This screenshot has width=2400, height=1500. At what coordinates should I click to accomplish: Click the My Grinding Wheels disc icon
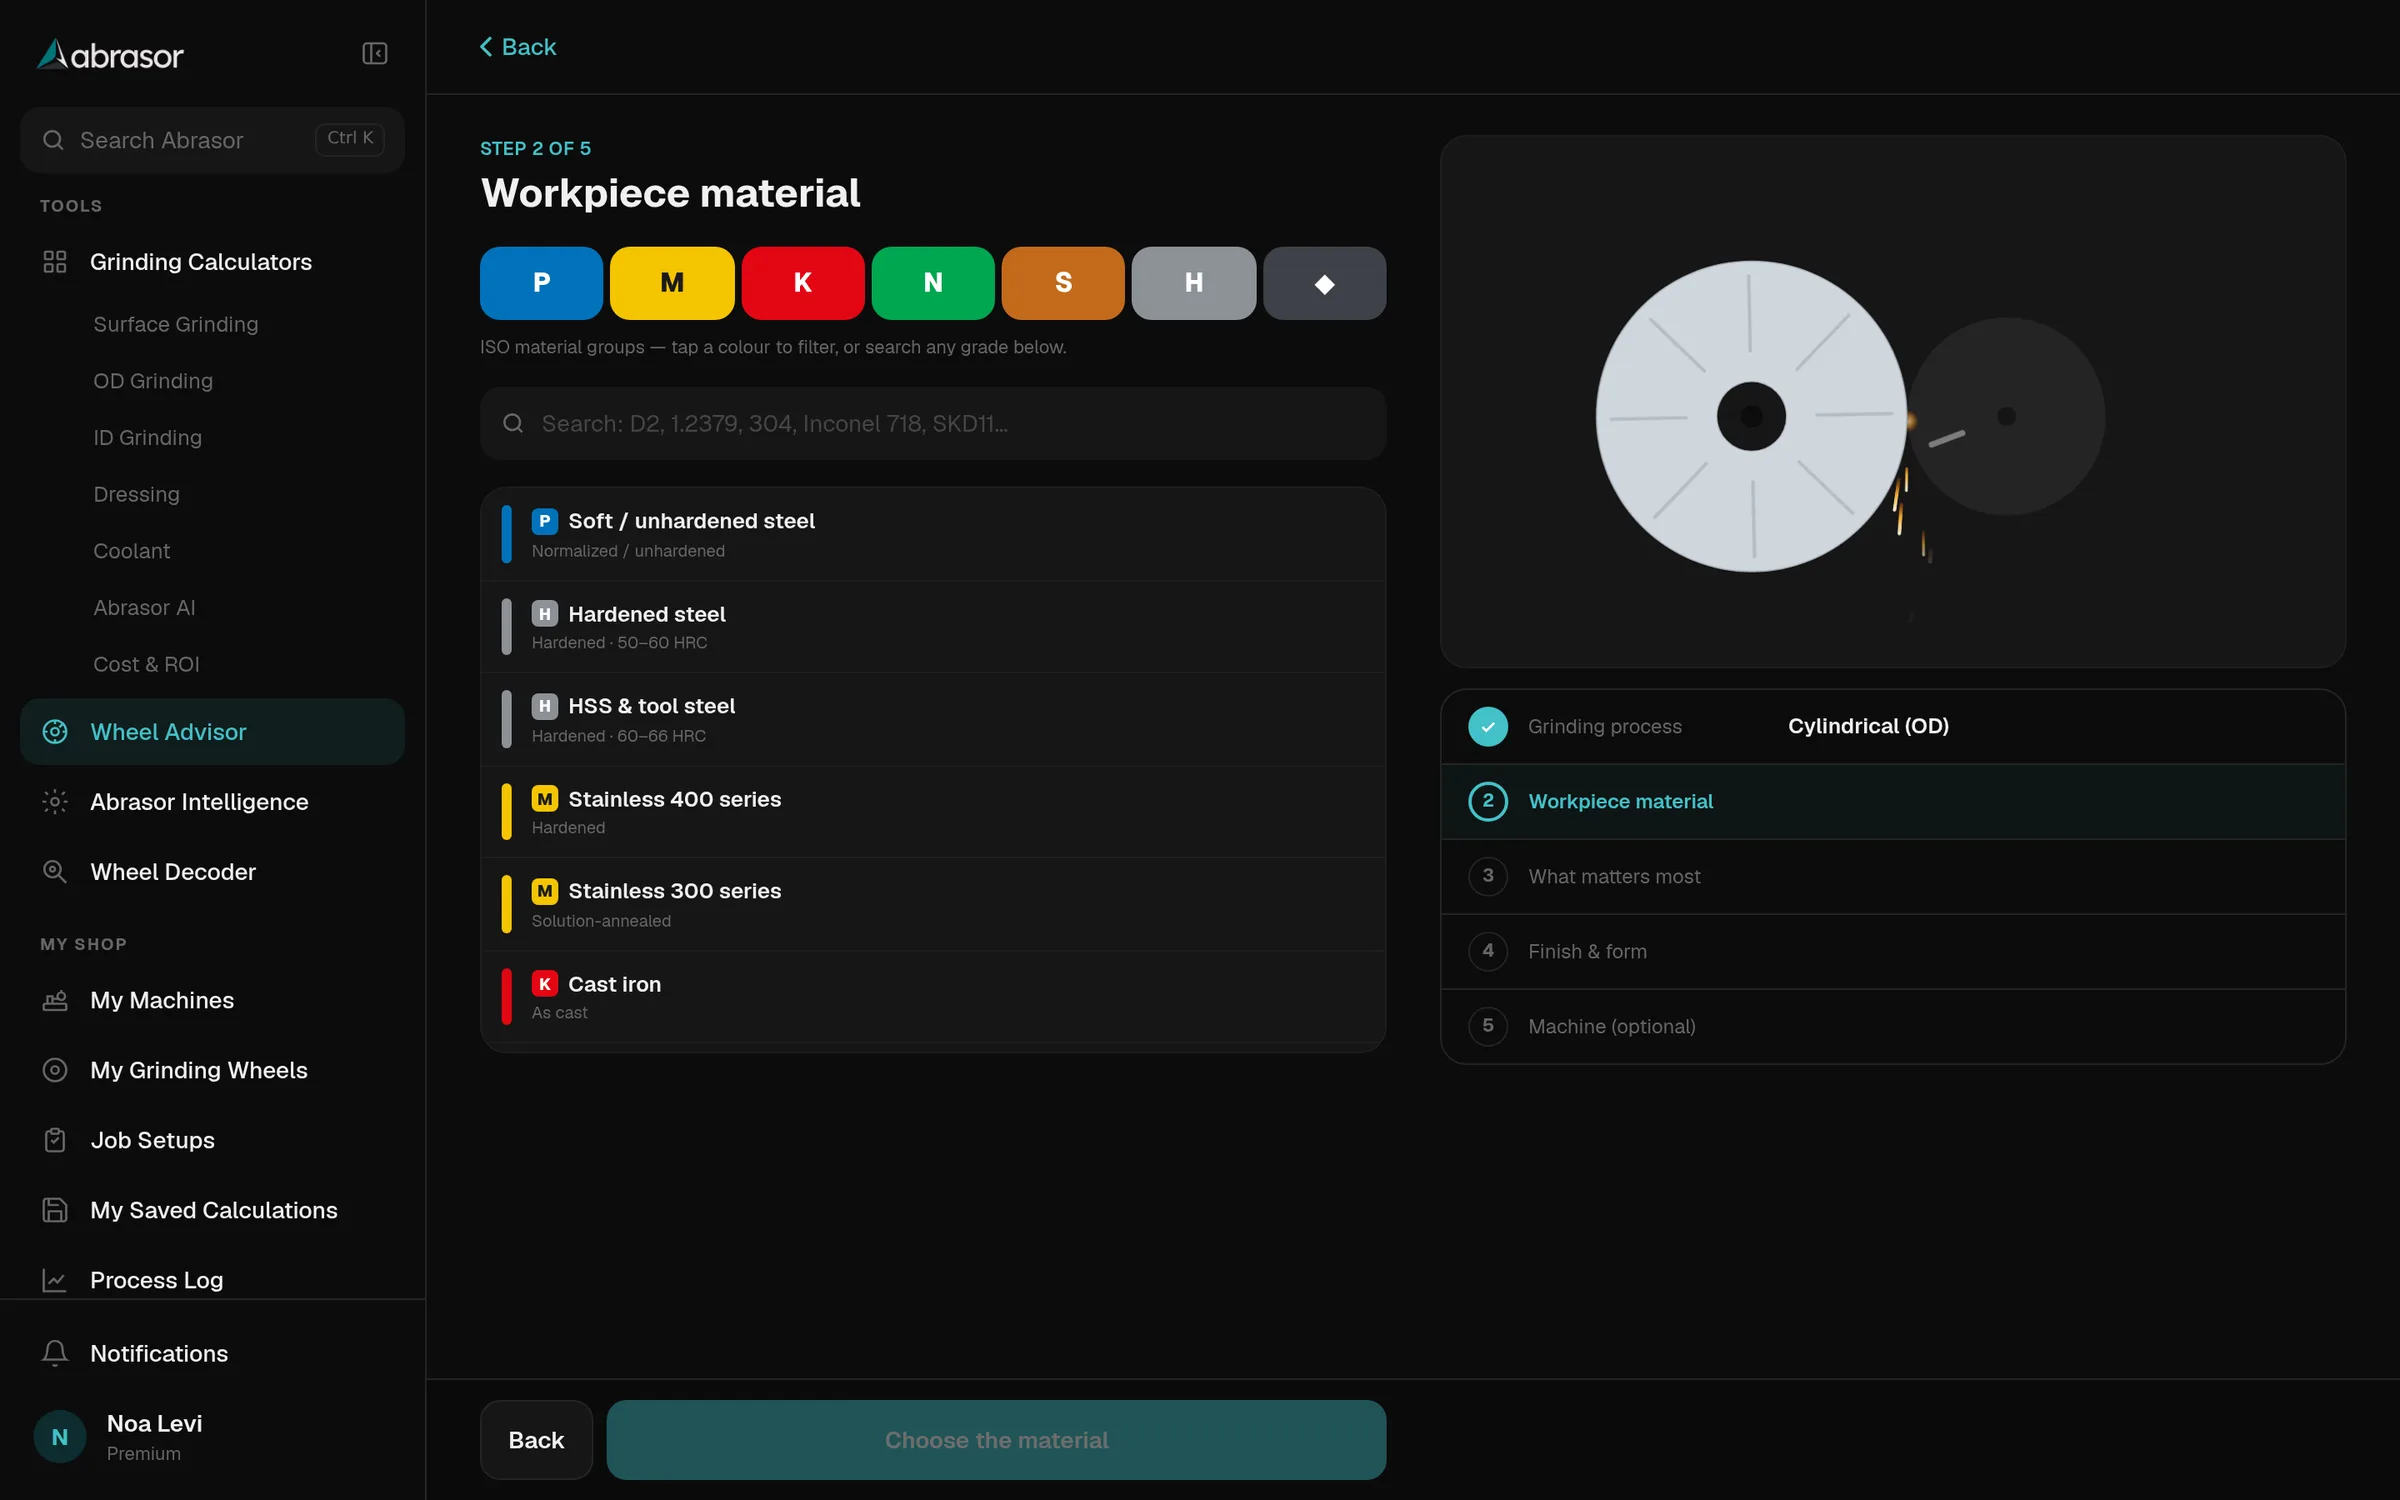tap(55, 1070)
